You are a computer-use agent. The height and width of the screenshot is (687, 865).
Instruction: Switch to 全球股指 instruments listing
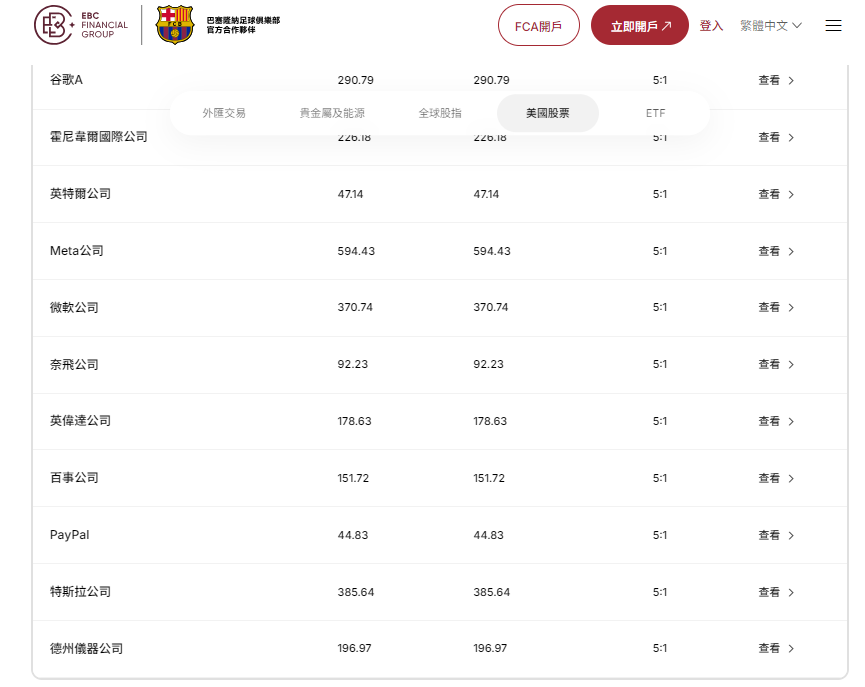point(438,113)
